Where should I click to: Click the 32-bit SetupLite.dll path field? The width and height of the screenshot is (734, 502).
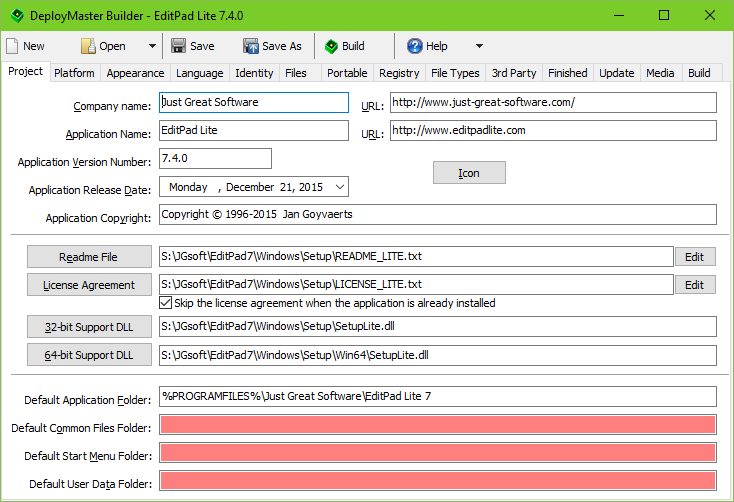tap(438, 326)
